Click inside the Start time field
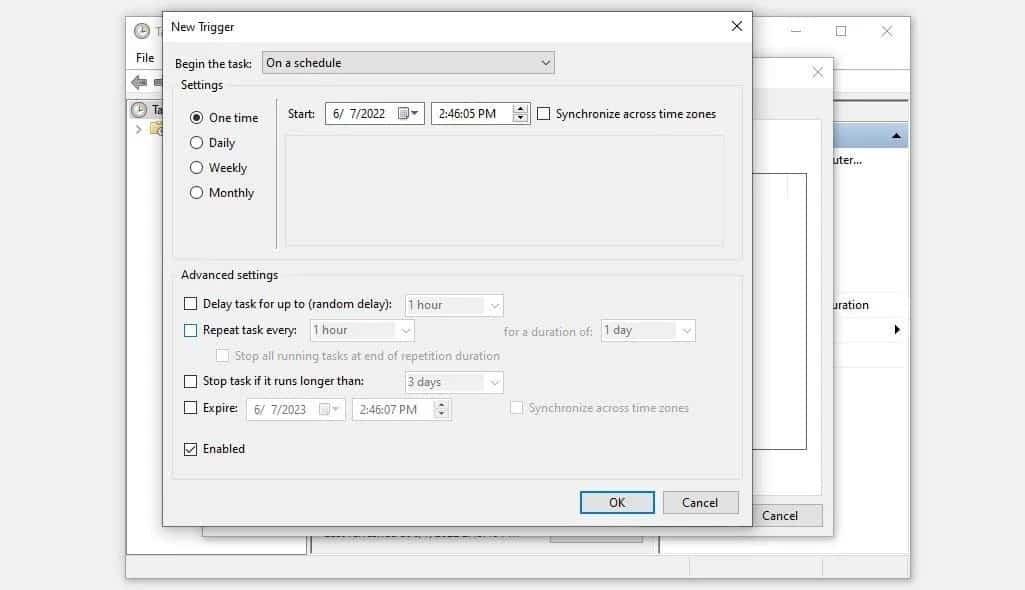1025x590 pixels. tap(470, 113)
